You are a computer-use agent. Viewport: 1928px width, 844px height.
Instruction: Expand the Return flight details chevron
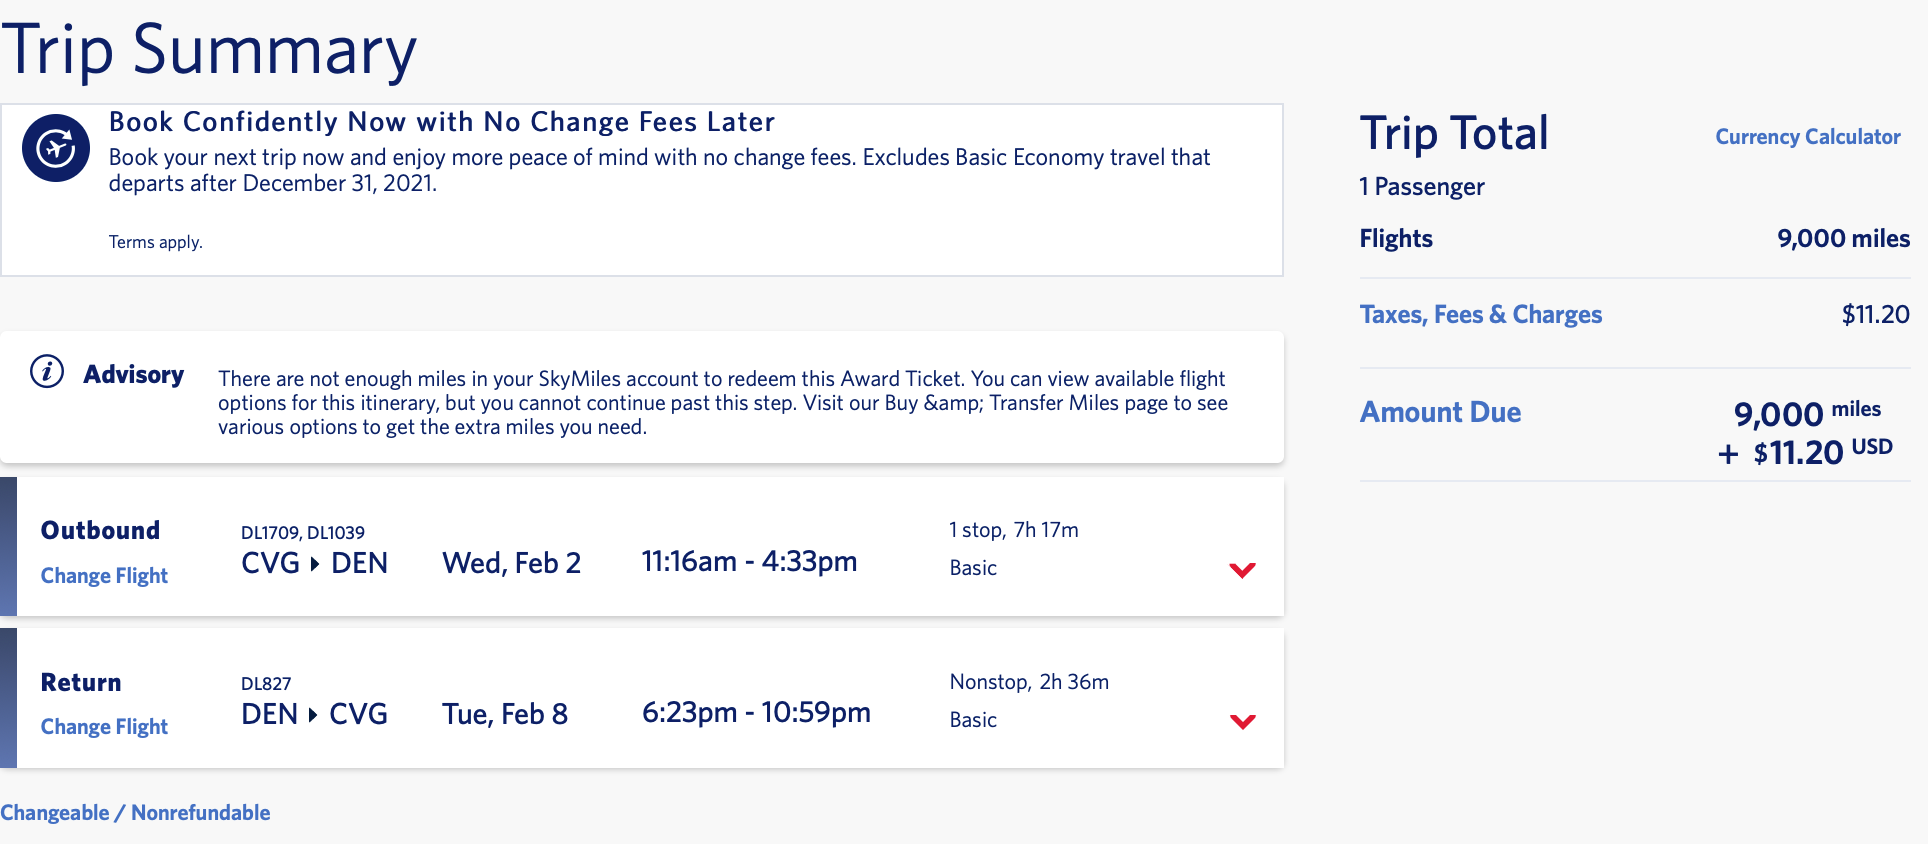[1242, 722]
